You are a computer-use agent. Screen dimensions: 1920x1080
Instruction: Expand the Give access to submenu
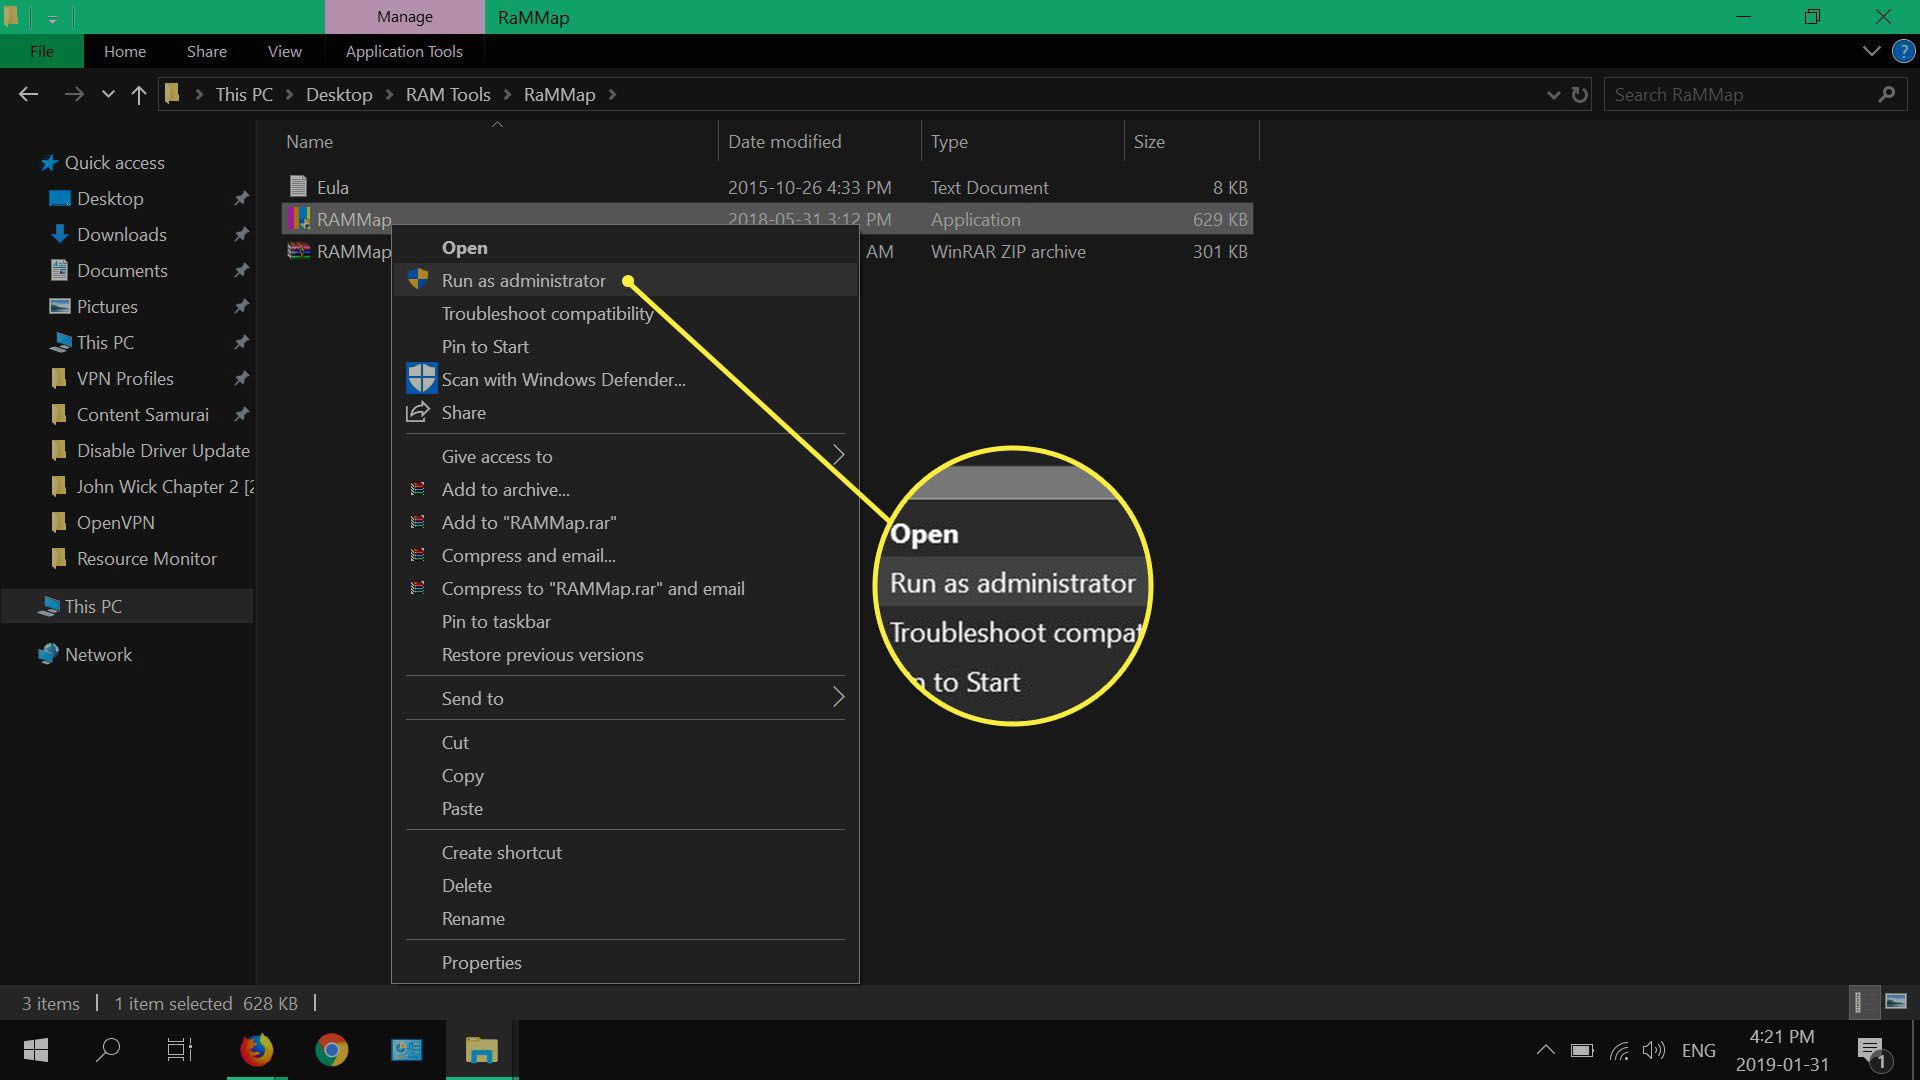pos(625,457)
